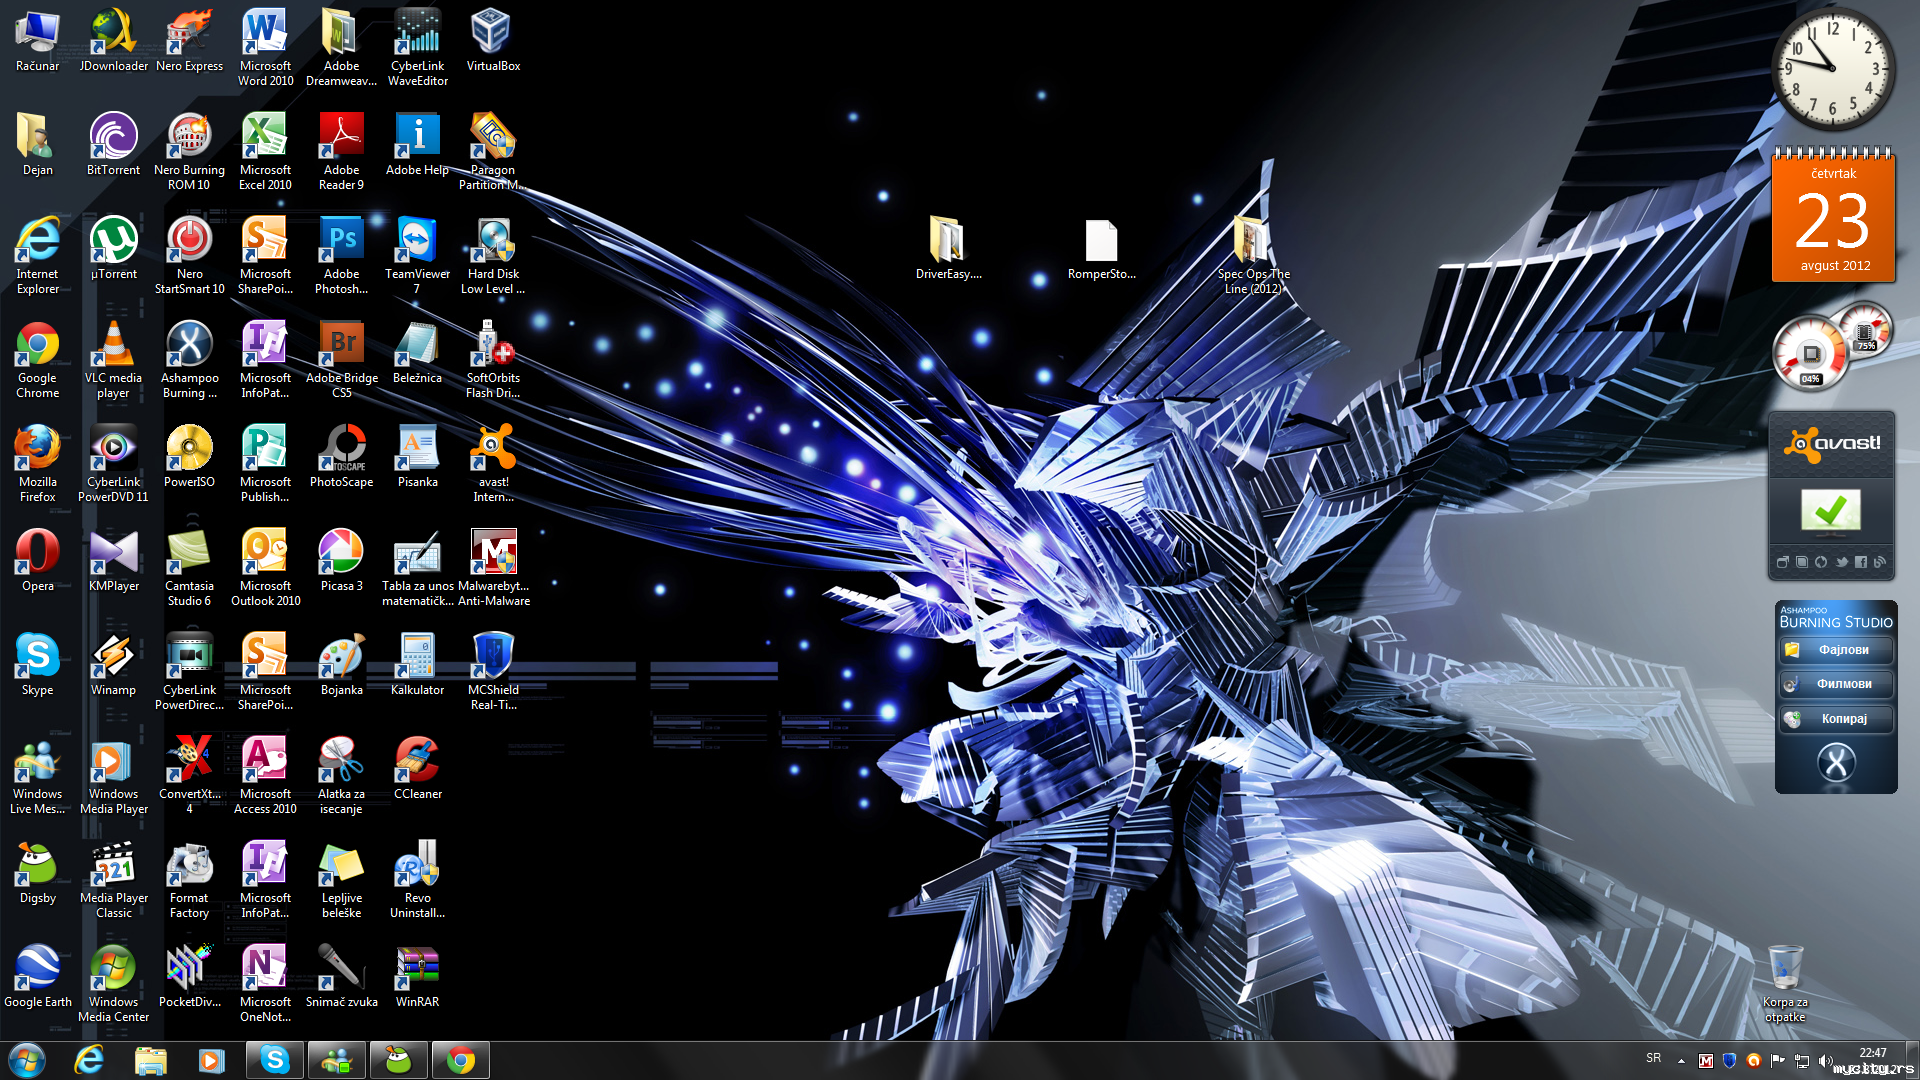
Task: Click Фајлови button in Burning Studio gadget
Action: pyautogui.click(x=1836, y=650)
